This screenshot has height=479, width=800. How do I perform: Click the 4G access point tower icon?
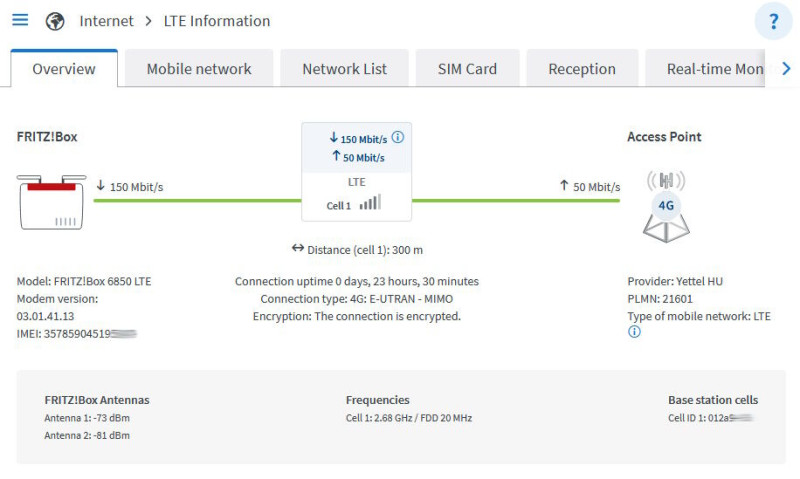tap(665, 207)
